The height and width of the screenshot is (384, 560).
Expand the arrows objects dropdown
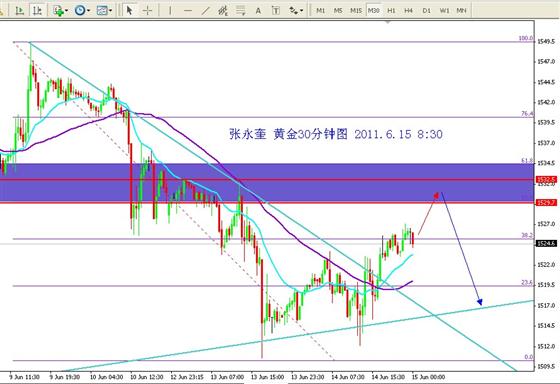pyautogui.click(x=302, y=11)
